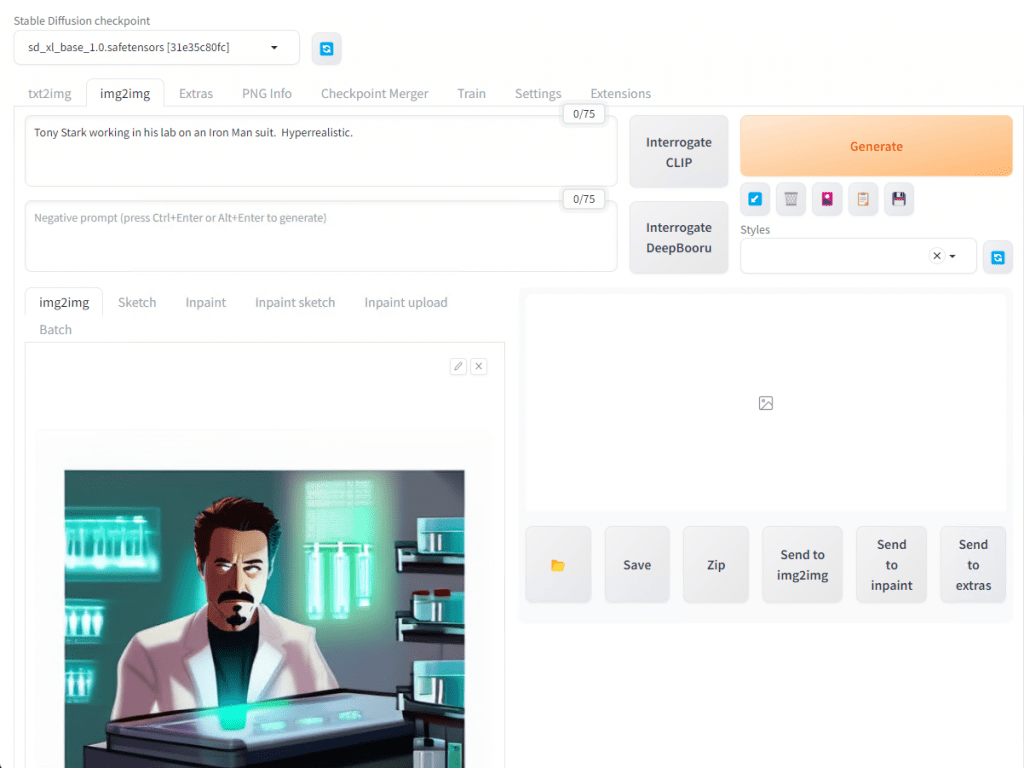This screenshot has width=1024, height=768.
Task: Expand the Styles dropdown arrow
Action: click(x=953, y=256)
